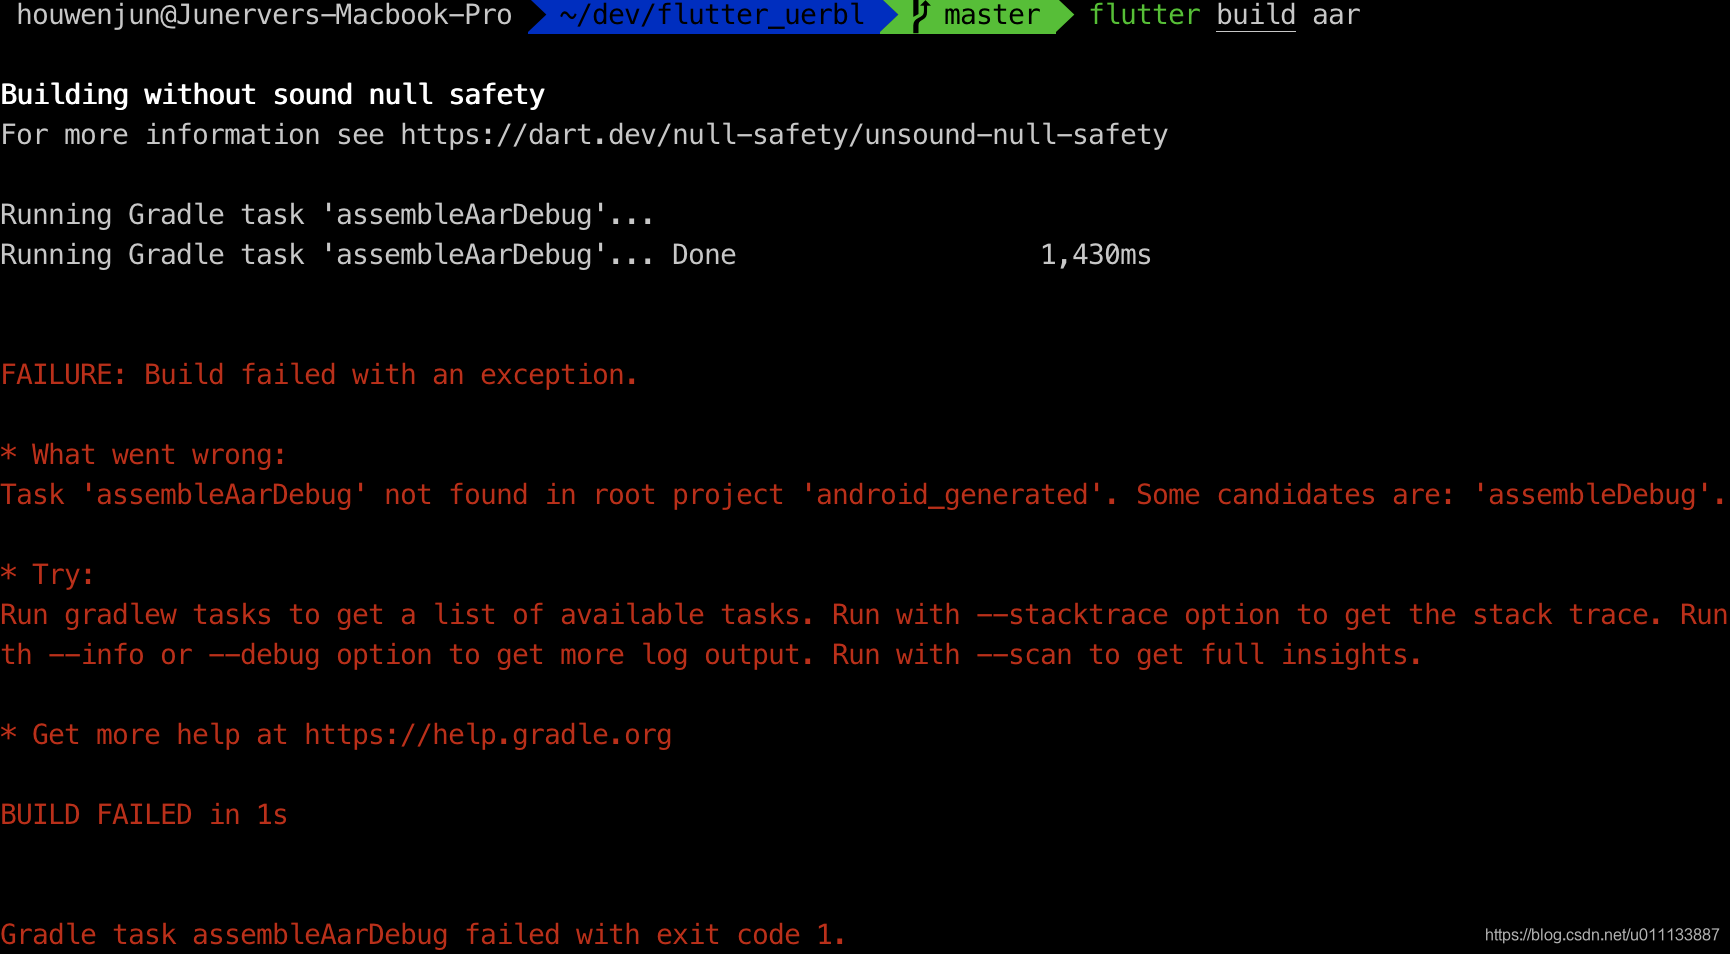Click the '* What went wrong:' line

143,455
